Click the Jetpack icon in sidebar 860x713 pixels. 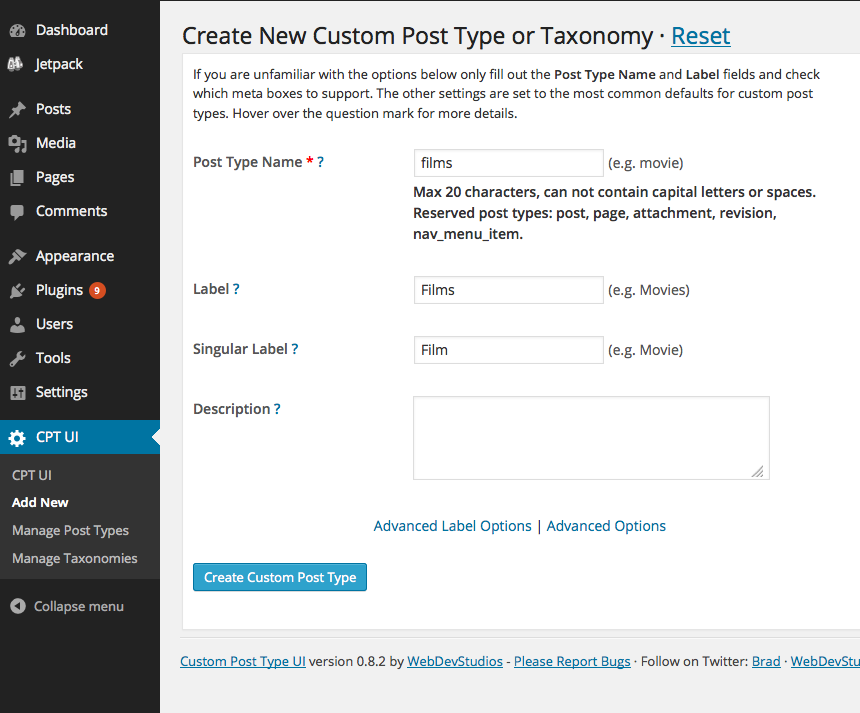[17, 64]
